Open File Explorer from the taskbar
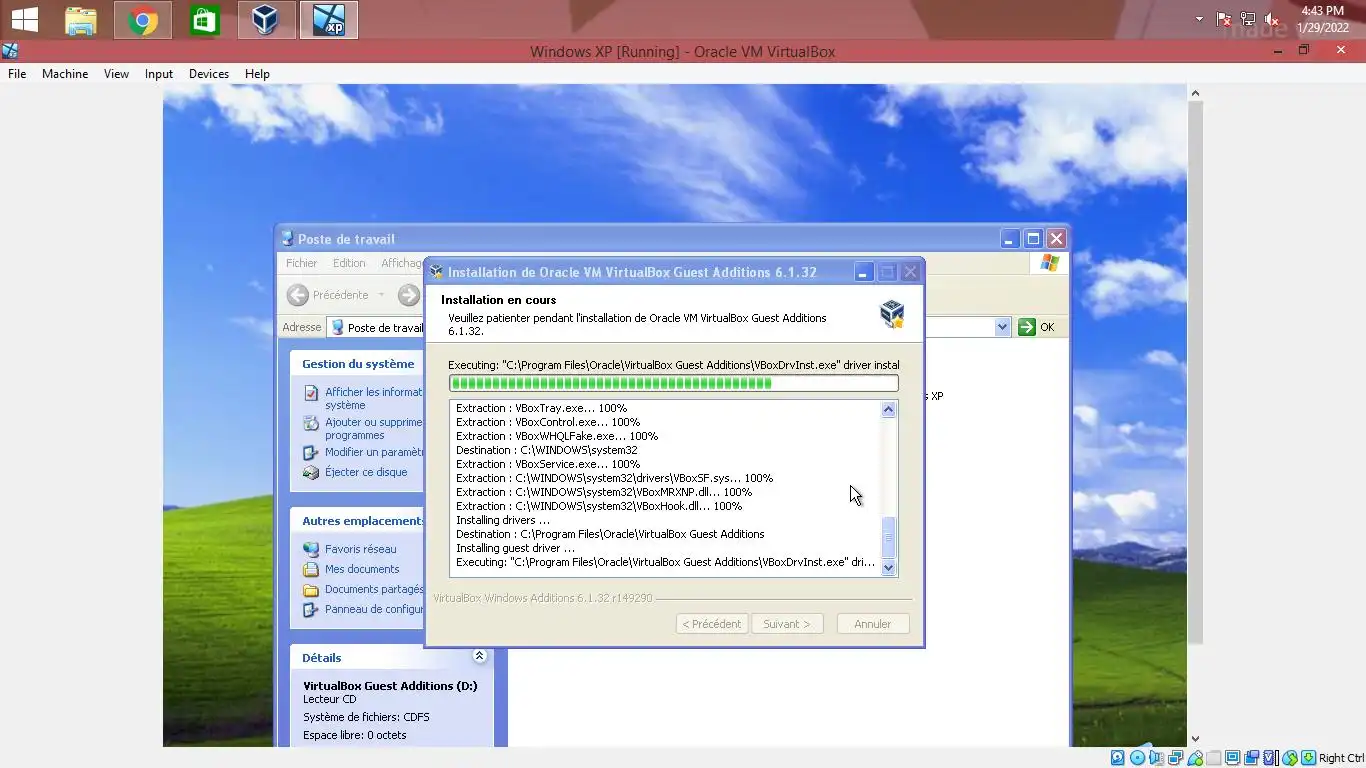Viewport: 1366px width, 768px height. pos(81,20)
